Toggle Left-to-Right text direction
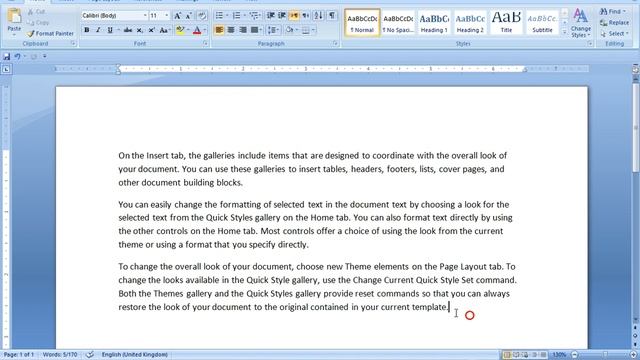 294,16
